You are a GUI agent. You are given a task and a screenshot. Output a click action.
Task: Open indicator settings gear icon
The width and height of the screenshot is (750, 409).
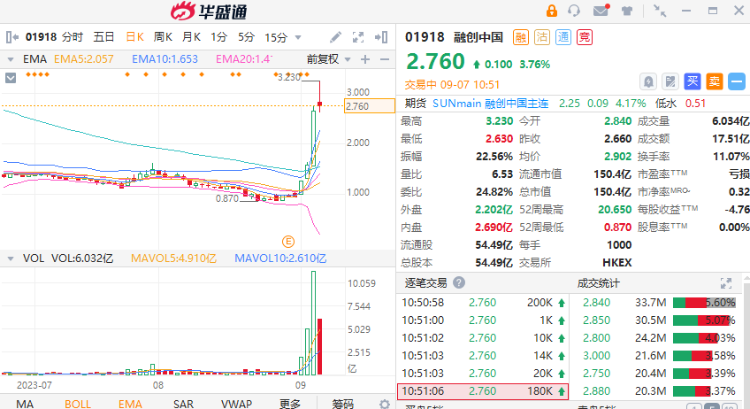384,404
